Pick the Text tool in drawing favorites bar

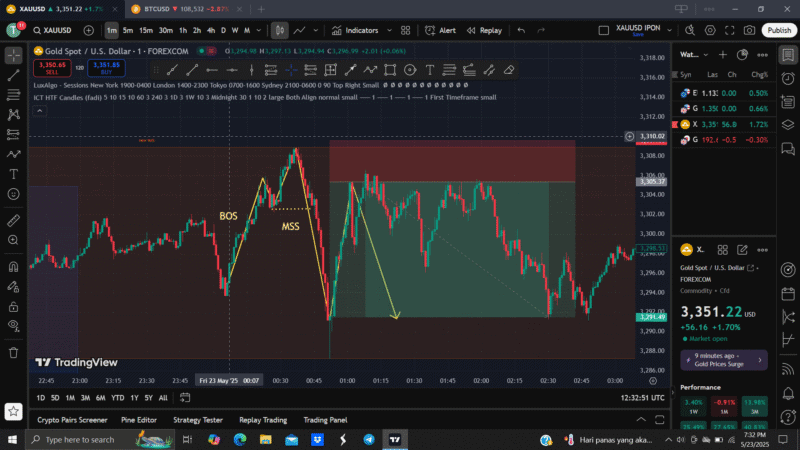point(429,70)
